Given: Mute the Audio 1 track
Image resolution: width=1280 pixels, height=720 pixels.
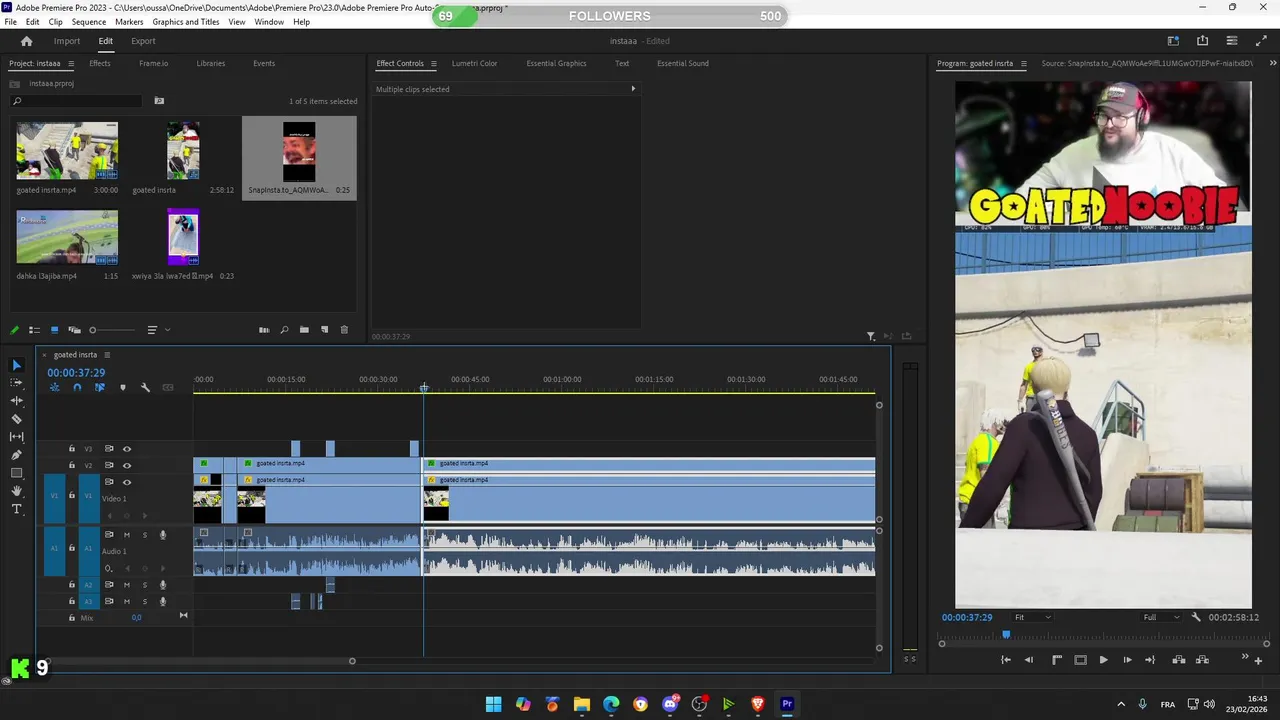Looking at the screenshot, I should click(x=127, y=535).
